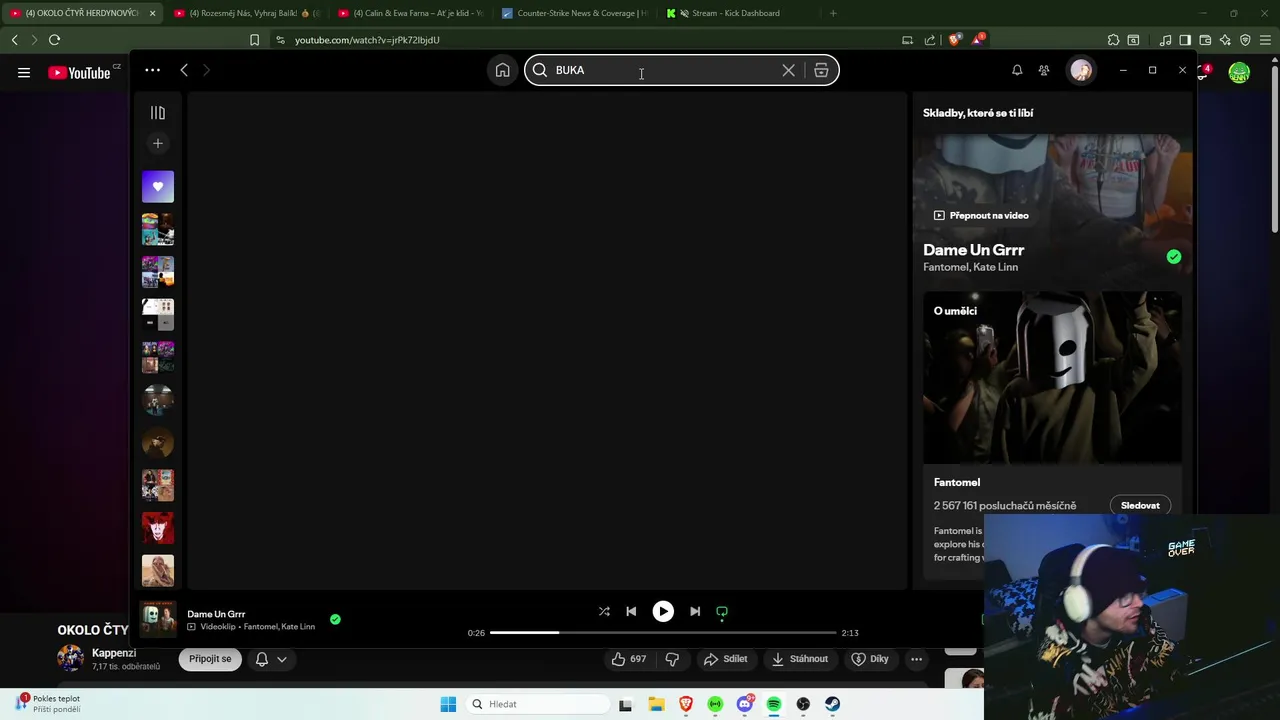The height and width of the screenshot is (720, 1280).
Task: Switch to video via Přepnout na video
Action: point(980,215)
